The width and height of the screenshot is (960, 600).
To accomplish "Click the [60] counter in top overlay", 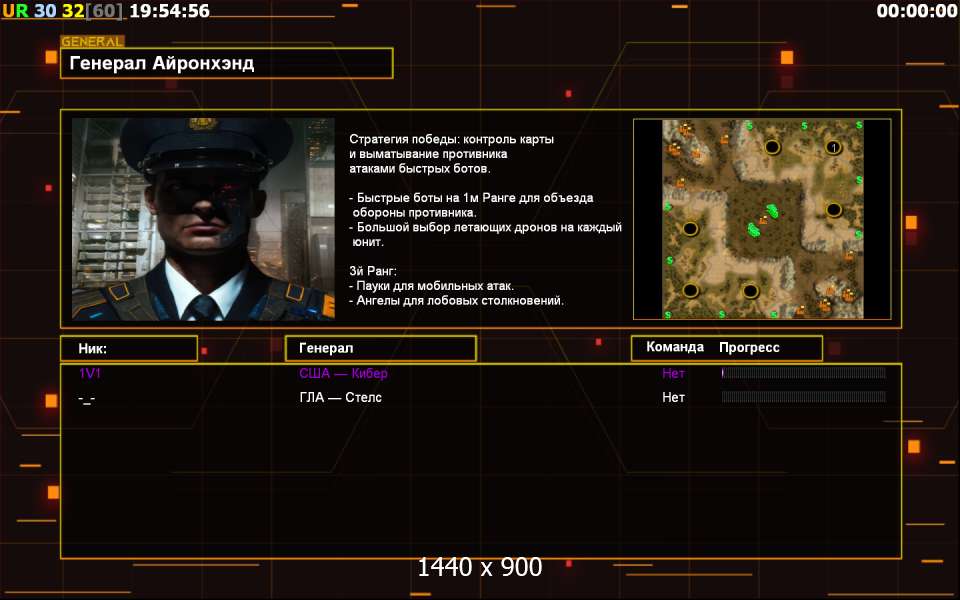I will [103, 10].
